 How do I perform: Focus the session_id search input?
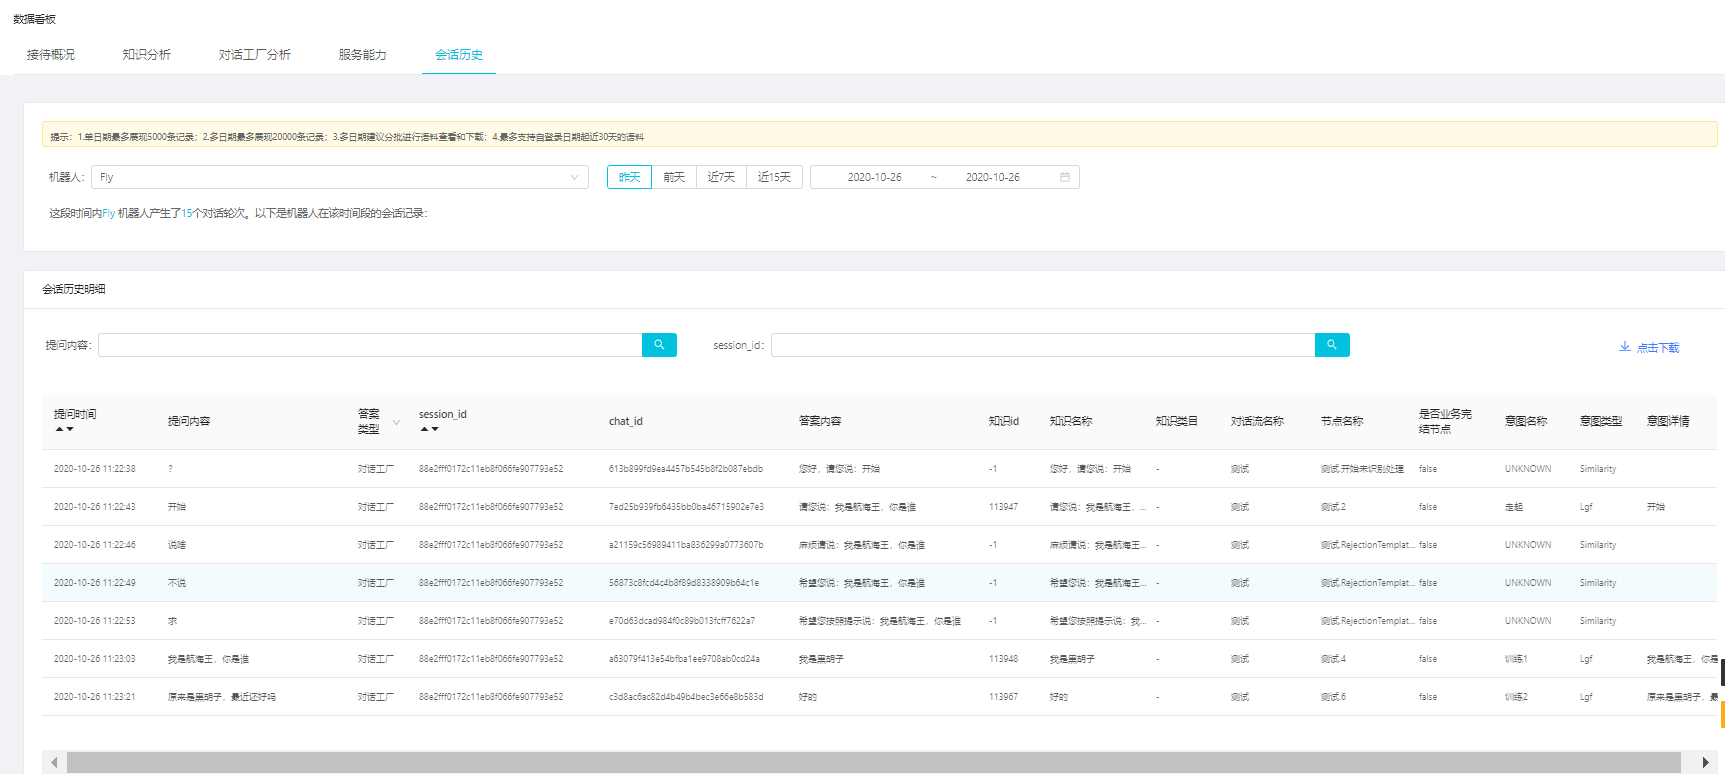(1043, 345)
